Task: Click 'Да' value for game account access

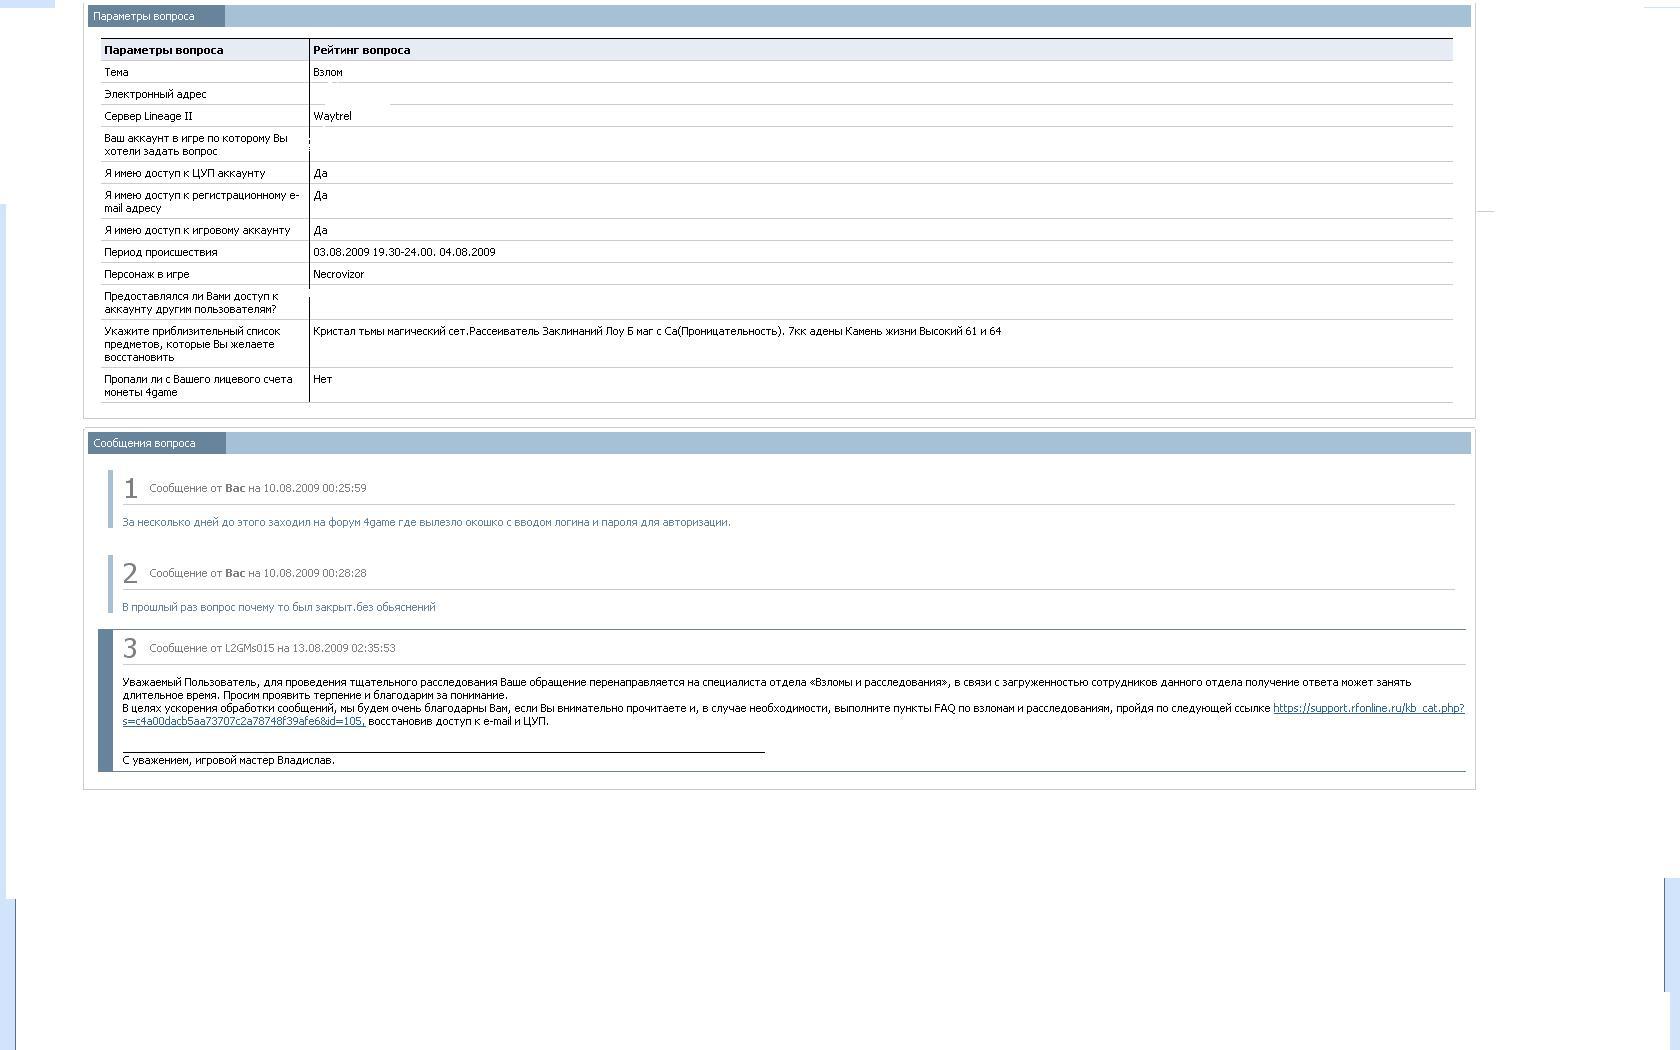Action: pos(320,230)
